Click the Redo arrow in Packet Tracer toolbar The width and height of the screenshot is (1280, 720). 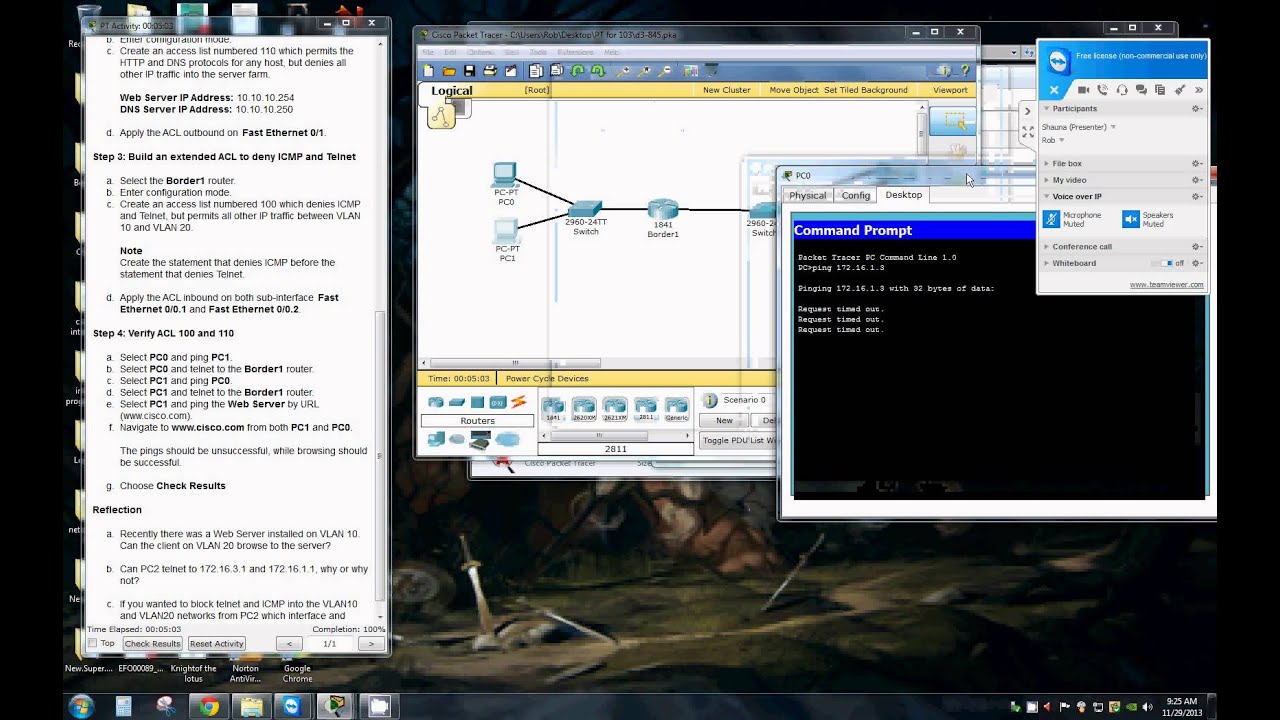point(598,71)
